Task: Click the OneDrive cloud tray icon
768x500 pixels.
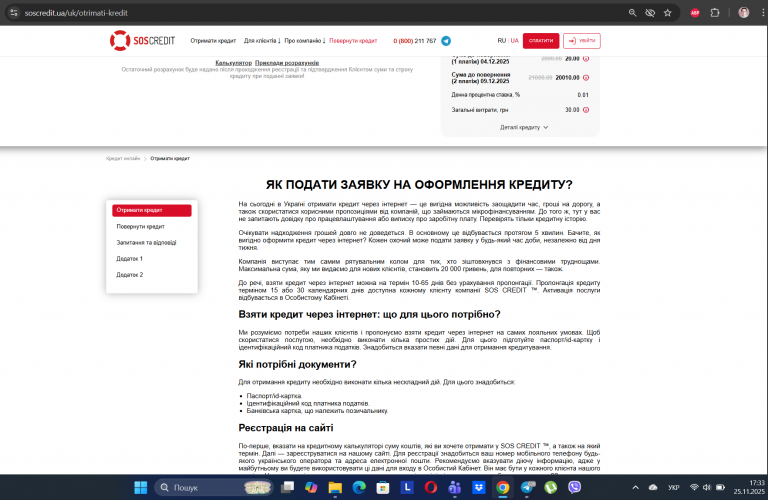Action: (653, 487)
